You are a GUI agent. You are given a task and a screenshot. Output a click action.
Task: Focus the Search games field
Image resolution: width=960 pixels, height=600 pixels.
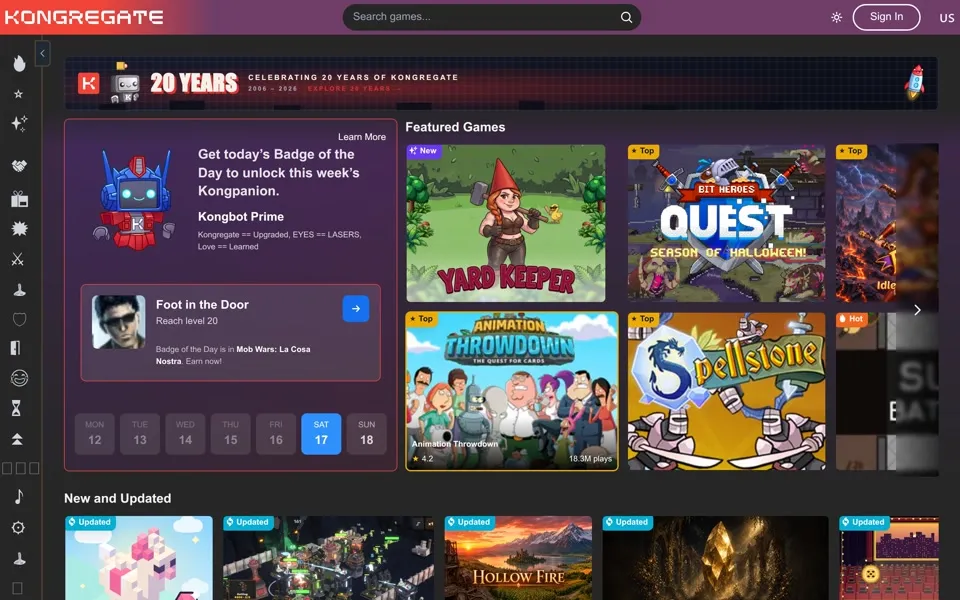pos(492,17)
